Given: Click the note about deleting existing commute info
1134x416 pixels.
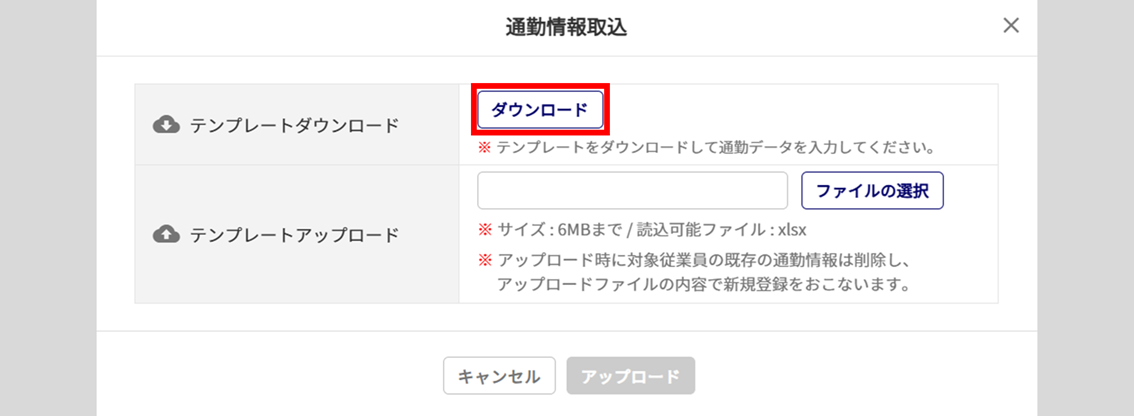Looking at the screenshot, I should 701,260.
